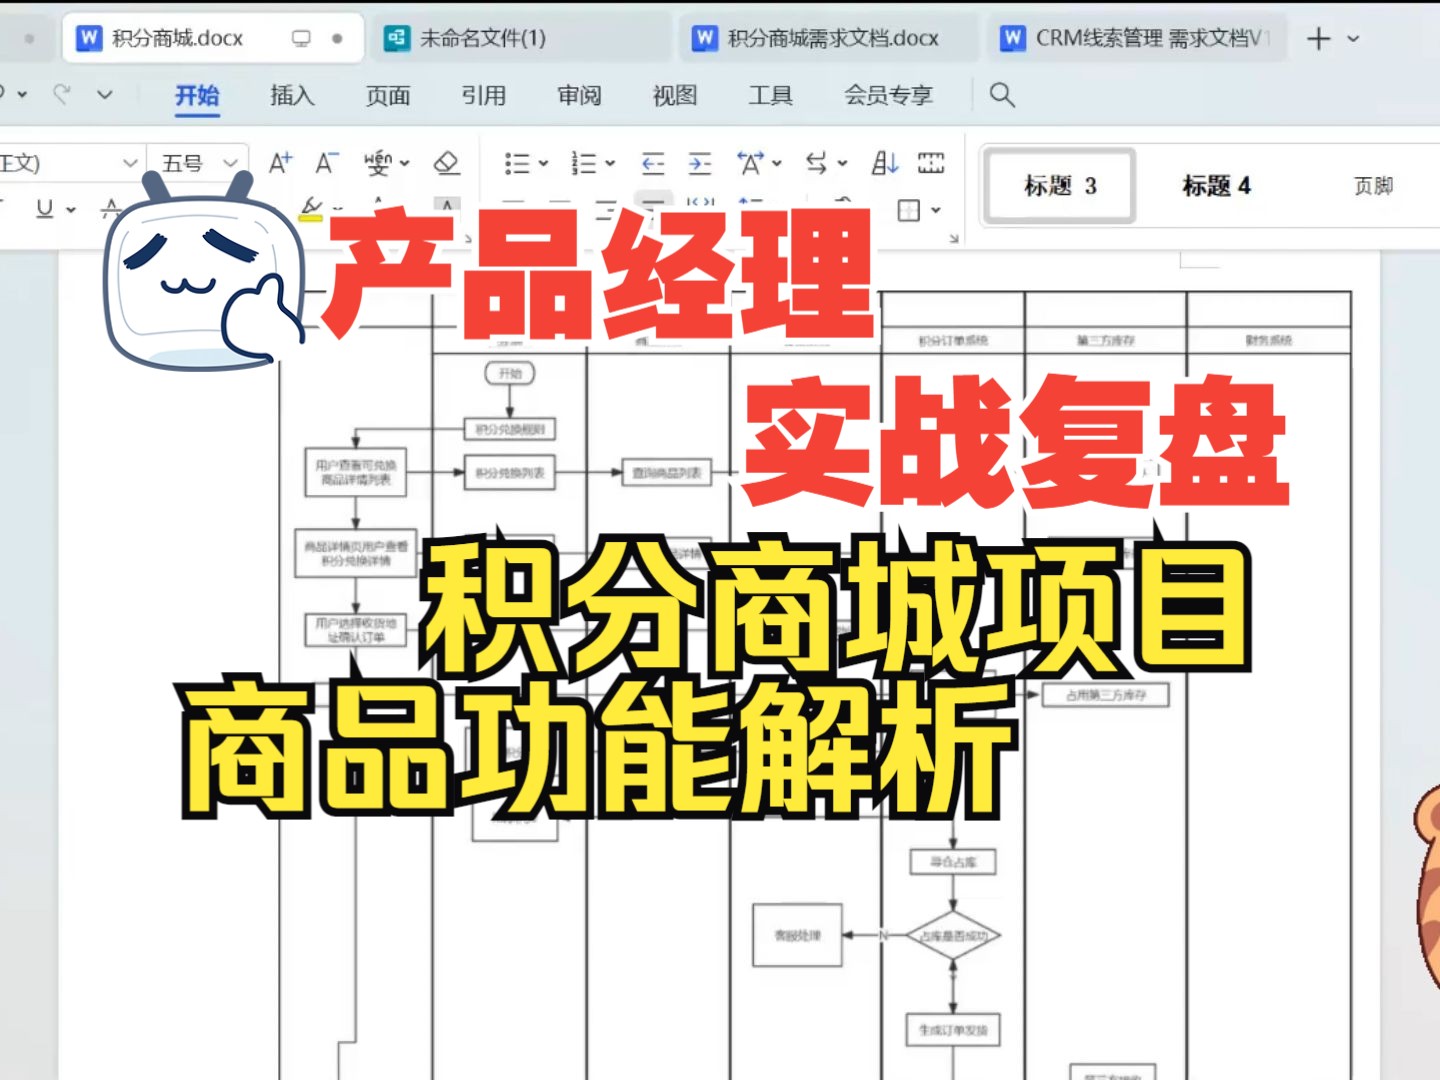Viewport: 1440px width, 1080px height.
Task: Click the 财务系统 swimlane header
Action: 1269,340
